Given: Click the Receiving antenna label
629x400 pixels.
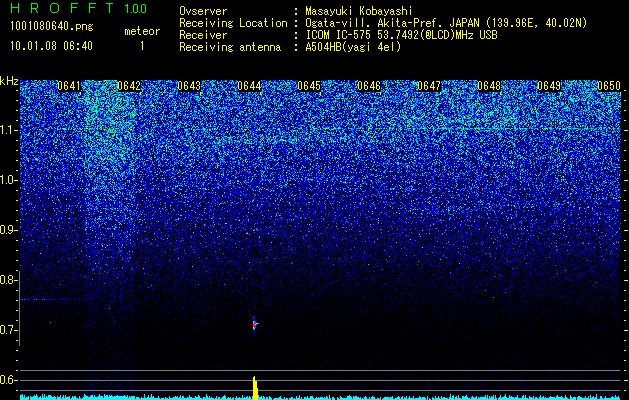Looking at the screenshot, I should [230, 47].
